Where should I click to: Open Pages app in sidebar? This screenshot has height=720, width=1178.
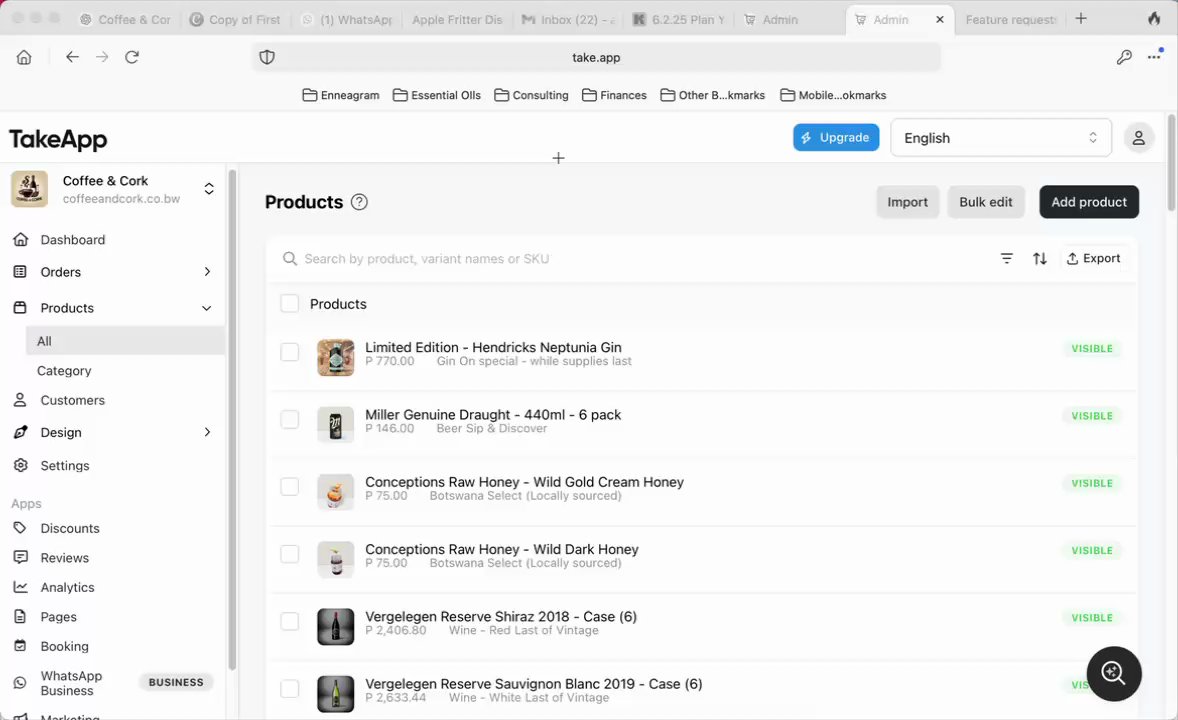(58, 616)
